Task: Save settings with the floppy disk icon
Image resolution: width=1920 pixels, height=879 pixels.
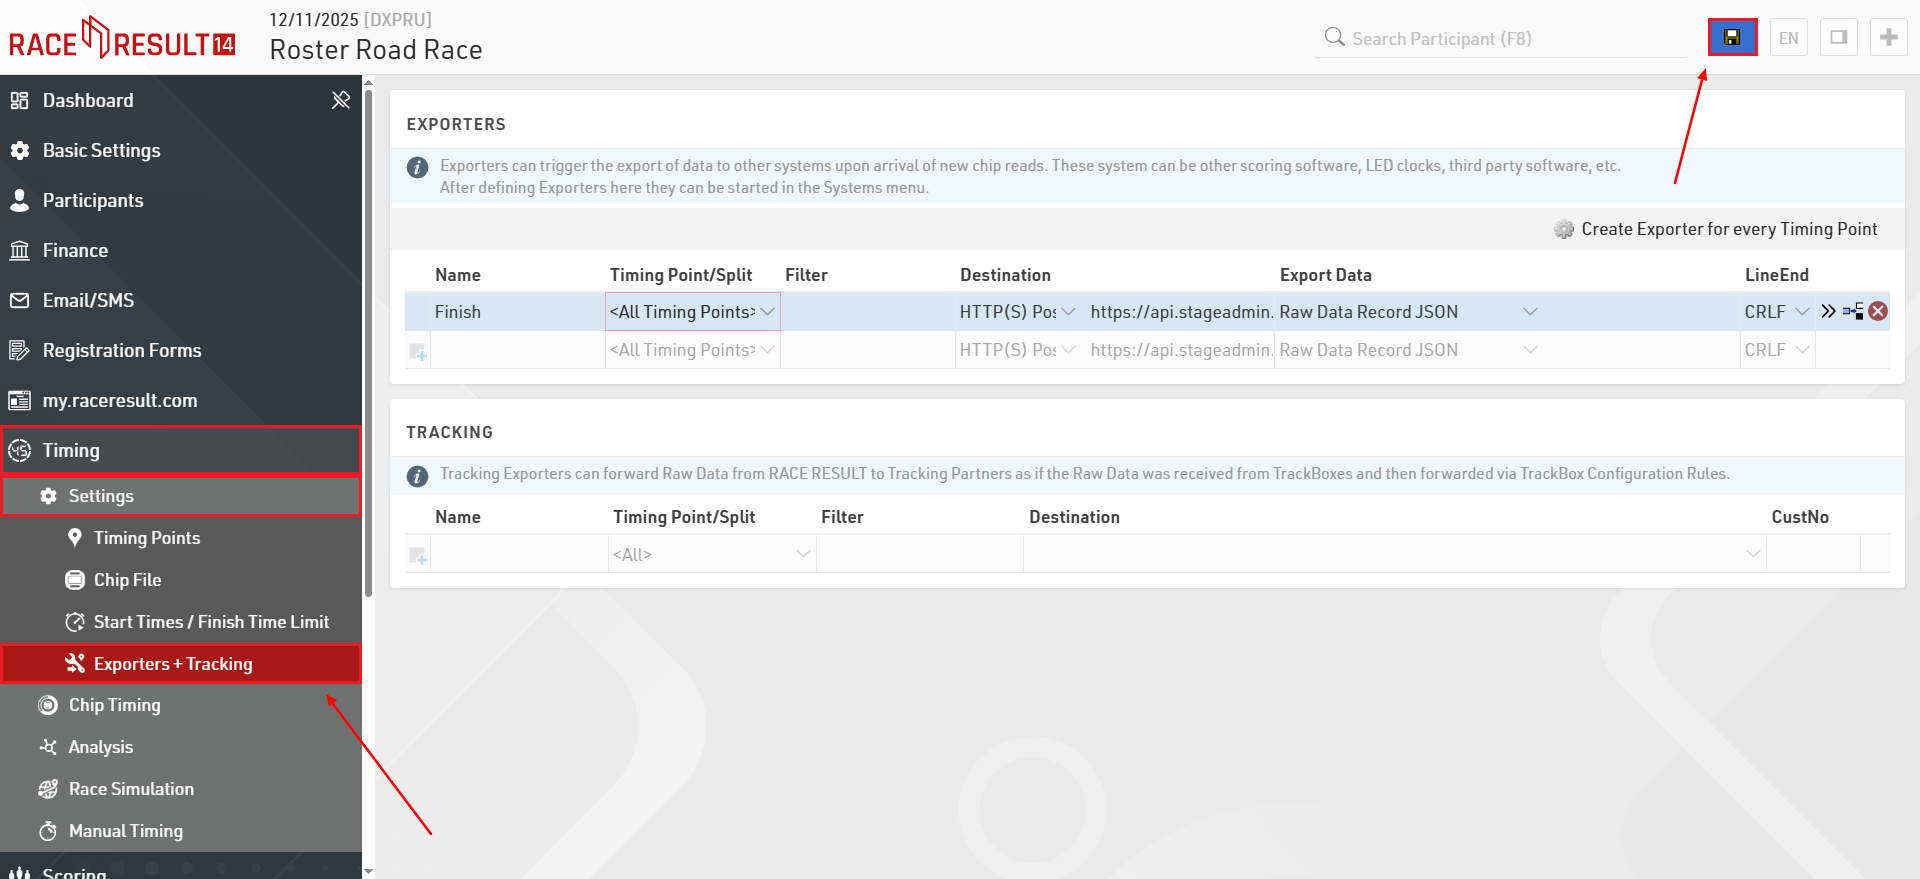Action: 1732,38
